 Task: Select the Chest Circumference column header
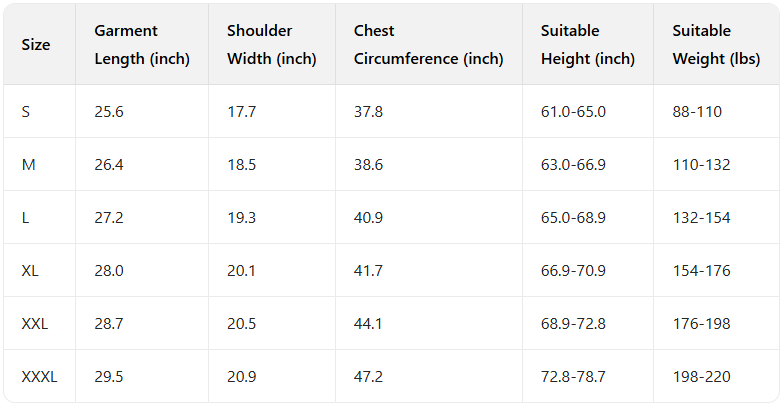[x=428, y=45]
